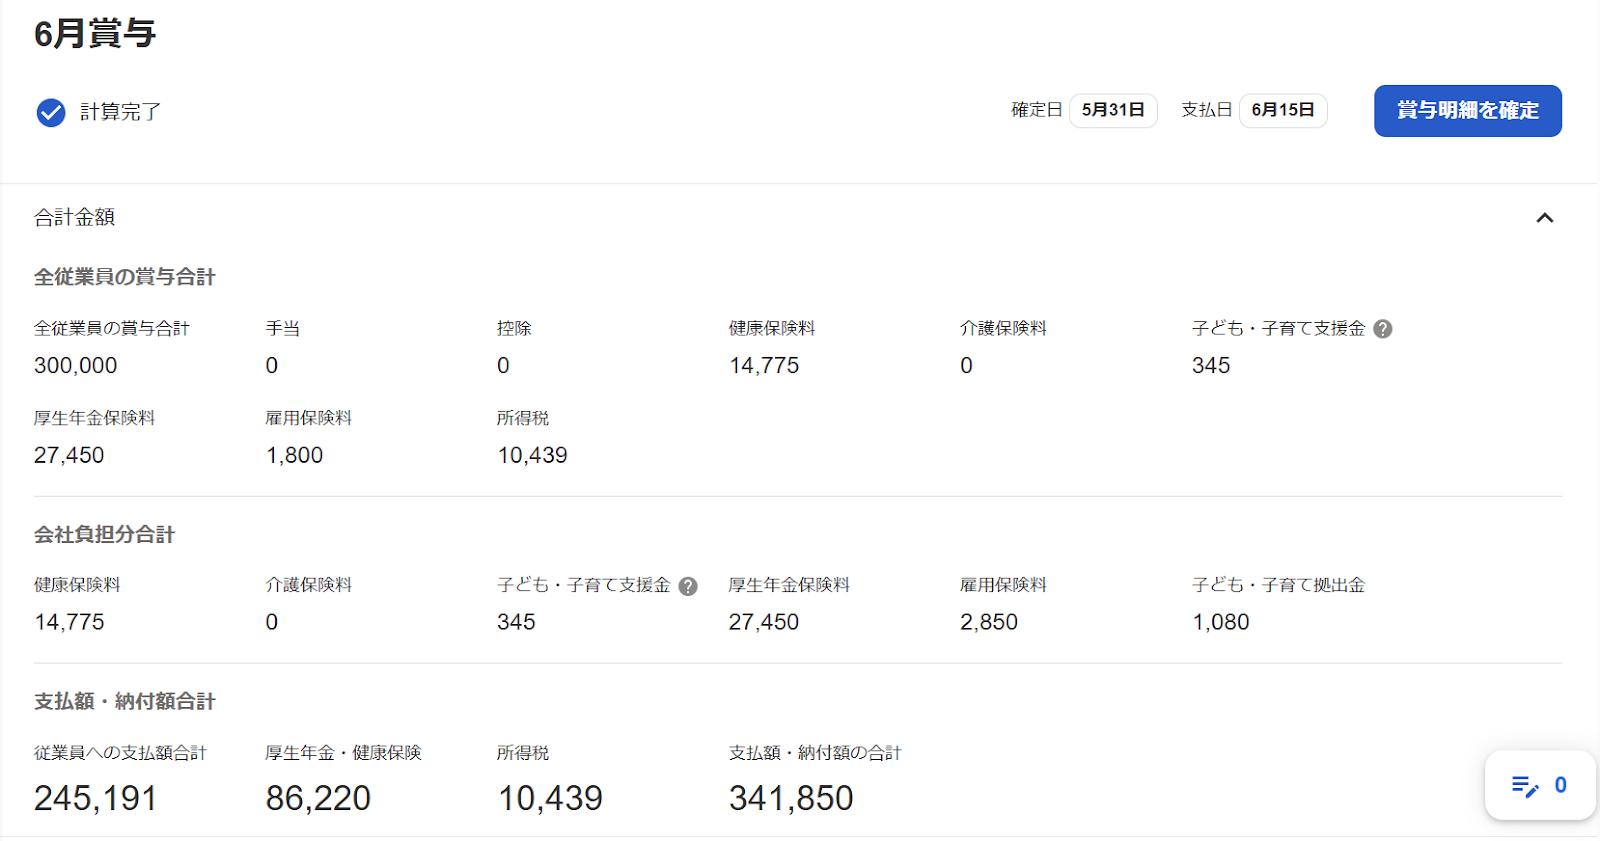Open the notes widget showing 0

(1540, 785)
